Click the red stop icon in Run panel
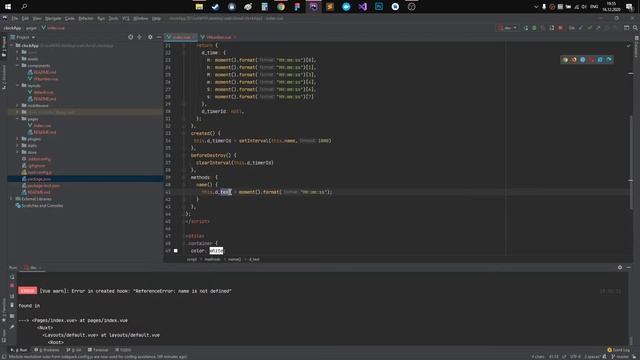The image size is (640, 360). point(12,286)
